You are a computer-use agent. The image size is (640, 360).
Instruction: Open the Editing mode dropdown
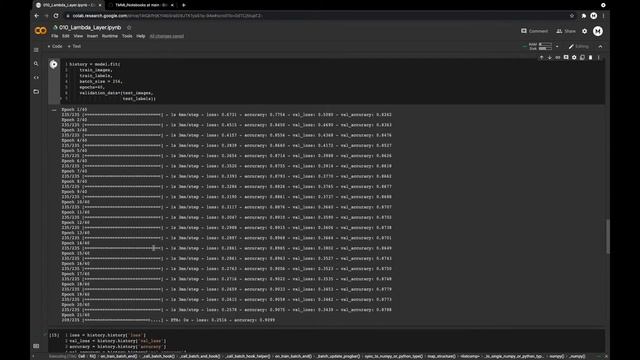click(579, 47)
